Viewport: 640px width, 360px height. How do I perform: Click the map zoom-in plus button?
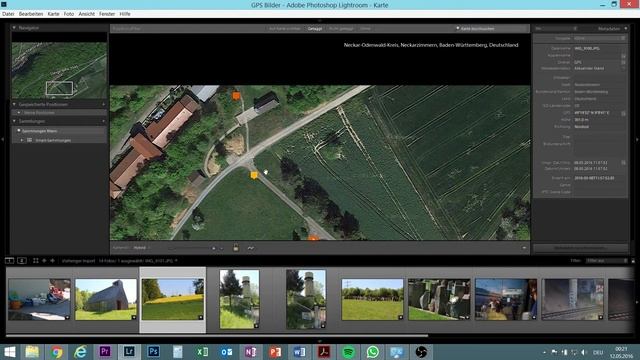pyautogui.click(x=213, y=248)
